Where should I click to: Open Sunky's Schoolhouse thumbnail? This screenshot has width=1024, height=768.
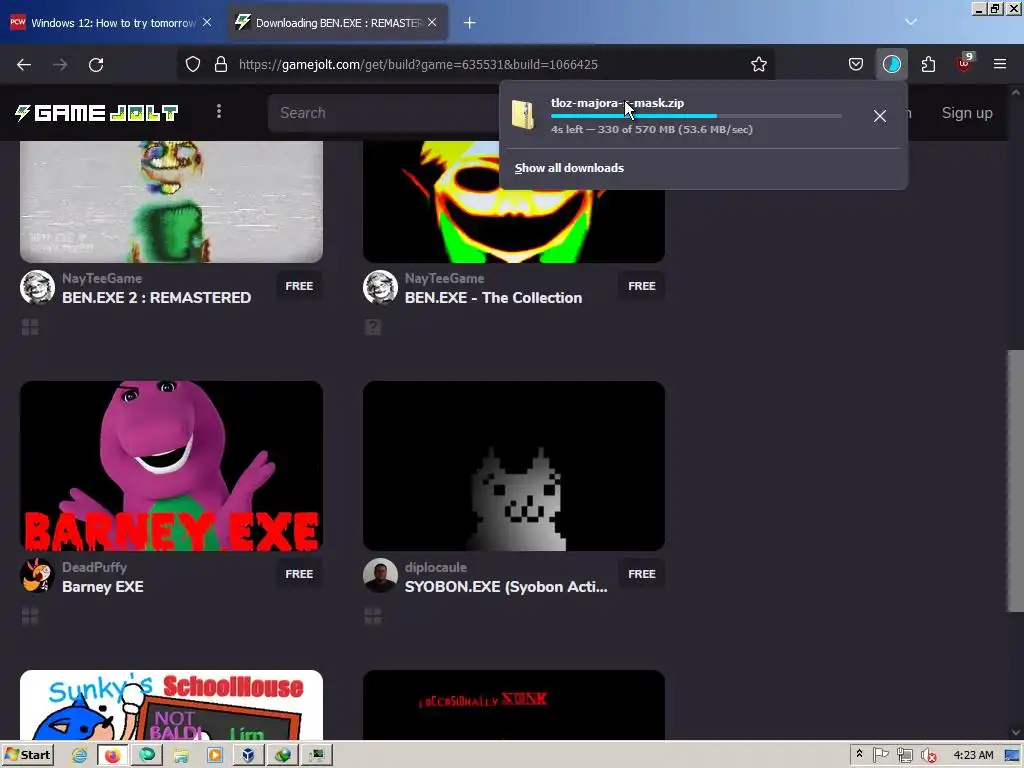(x=171, y=705)
